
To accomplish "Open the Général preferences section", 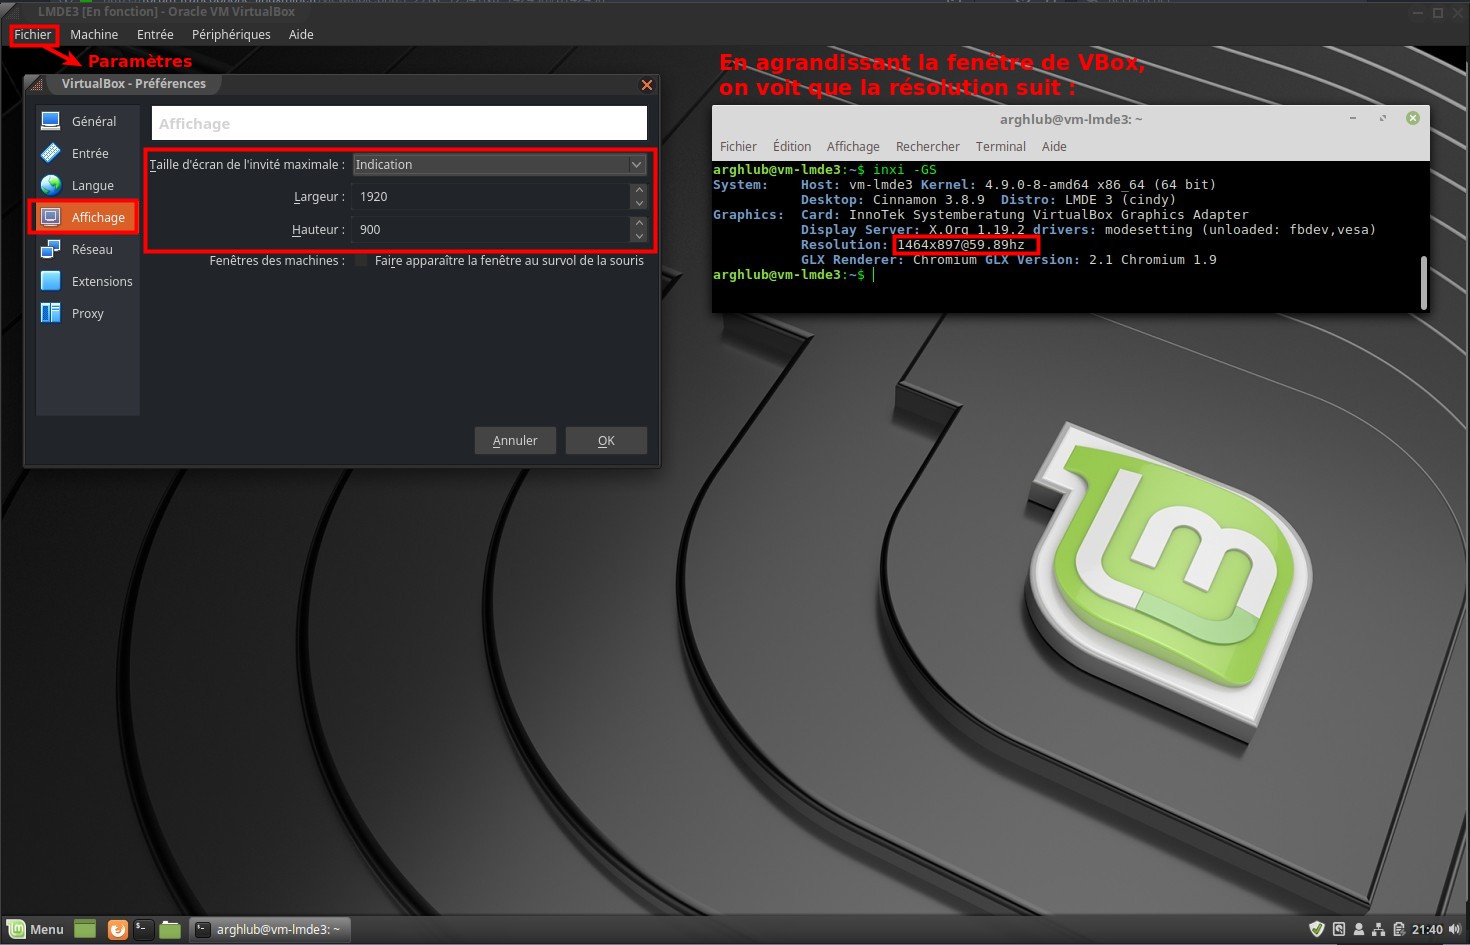I will 93,121.
